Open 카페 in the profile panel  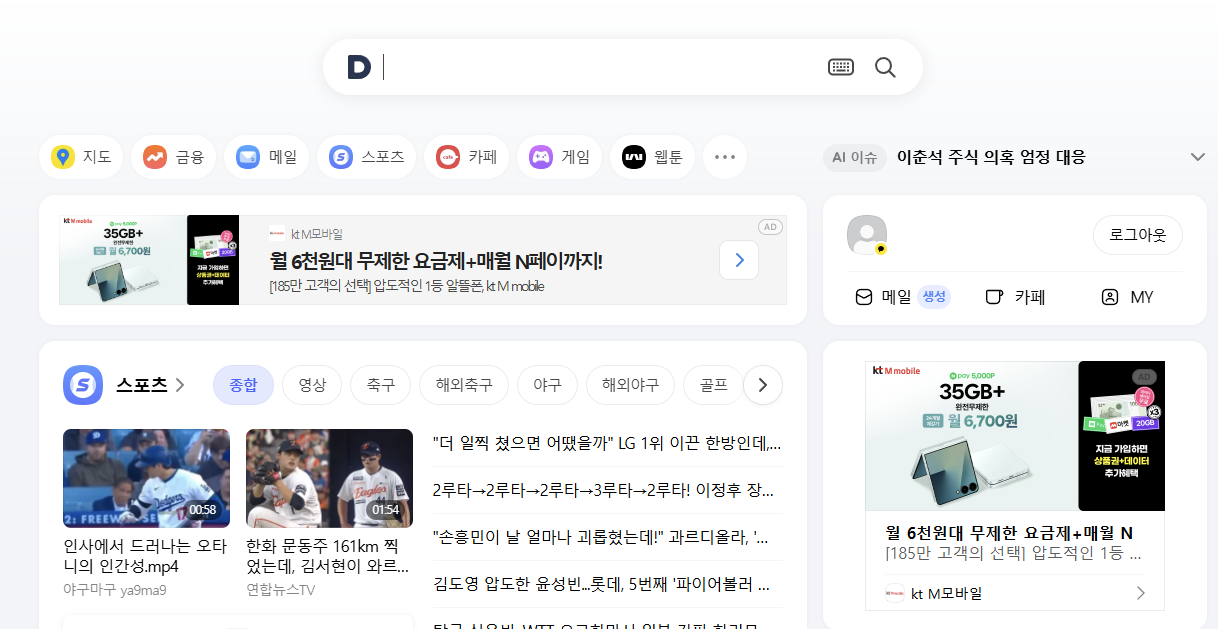click(x=1015, y=297)
